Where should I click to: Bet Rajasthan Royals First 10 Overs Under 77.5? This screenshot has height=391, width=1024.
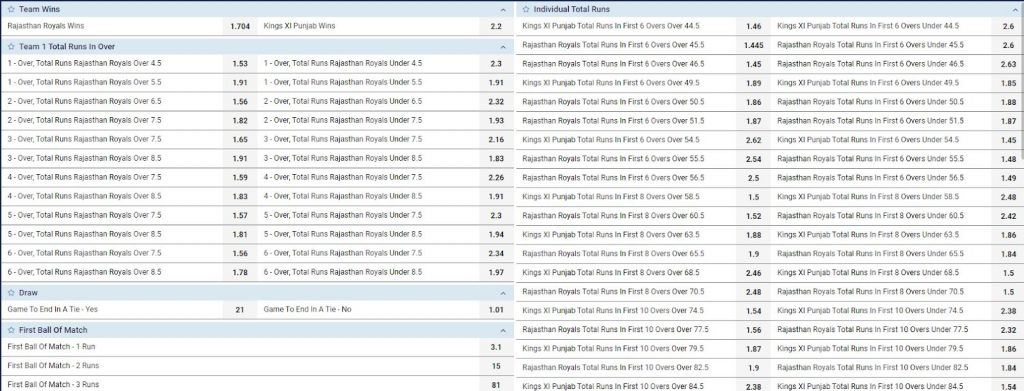pos(1008,330)
